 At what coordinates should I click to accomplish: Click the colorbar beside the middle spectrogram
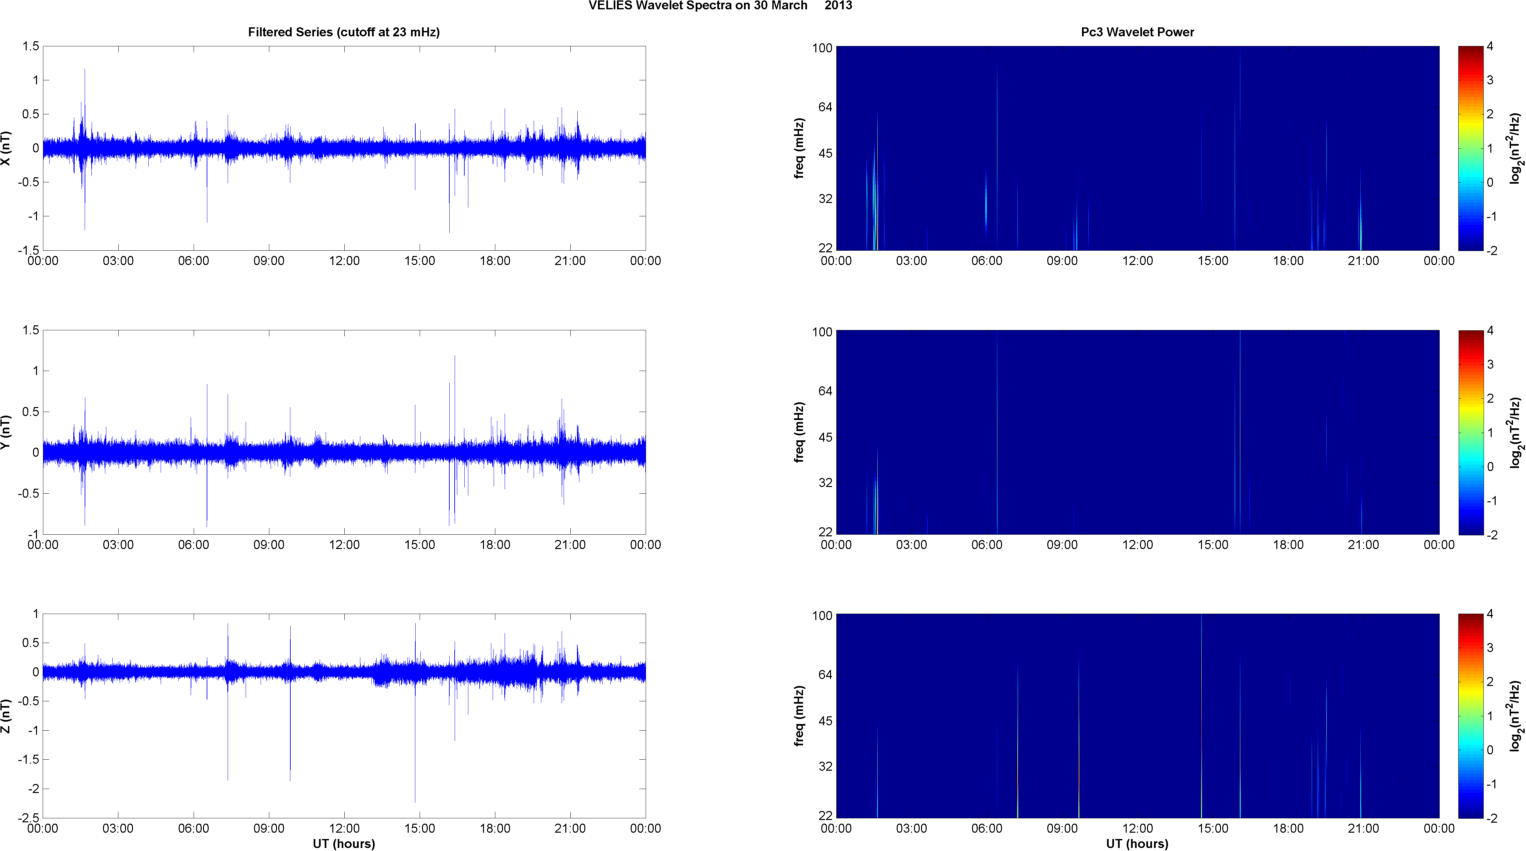click(1470, 432)
